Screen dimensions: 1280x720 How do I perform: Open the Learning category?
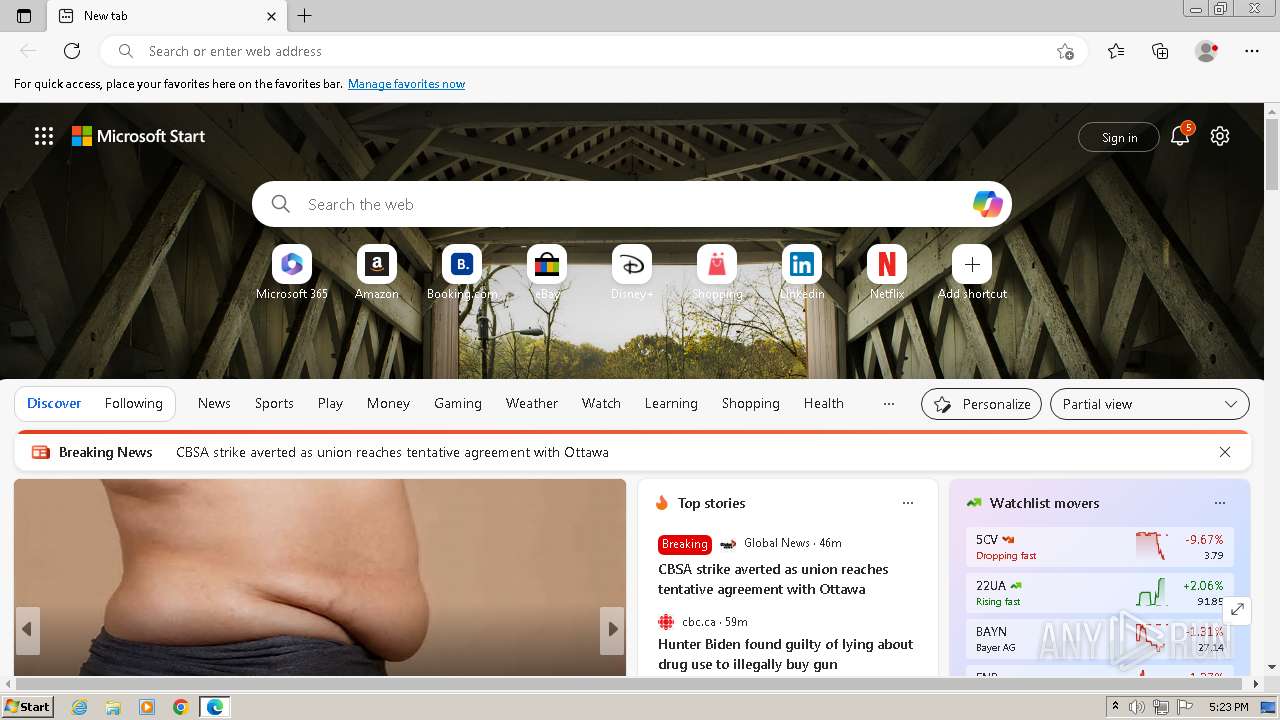[x=671, y=404]
